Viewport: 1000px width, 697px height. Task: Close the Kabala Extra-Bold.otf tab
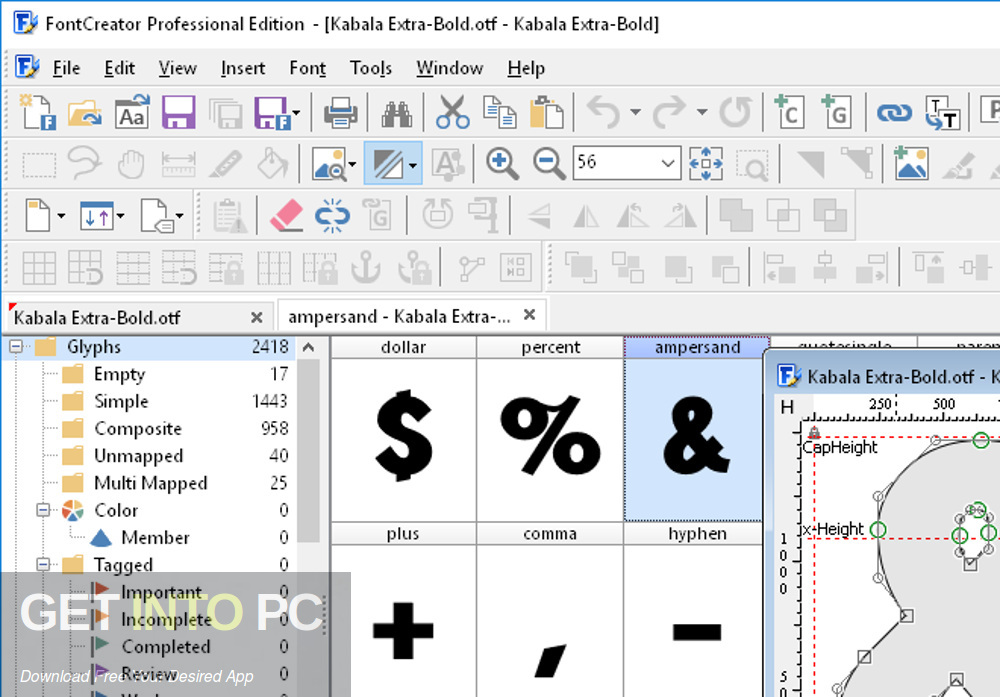pyautogui.click(x=257, y=317)
